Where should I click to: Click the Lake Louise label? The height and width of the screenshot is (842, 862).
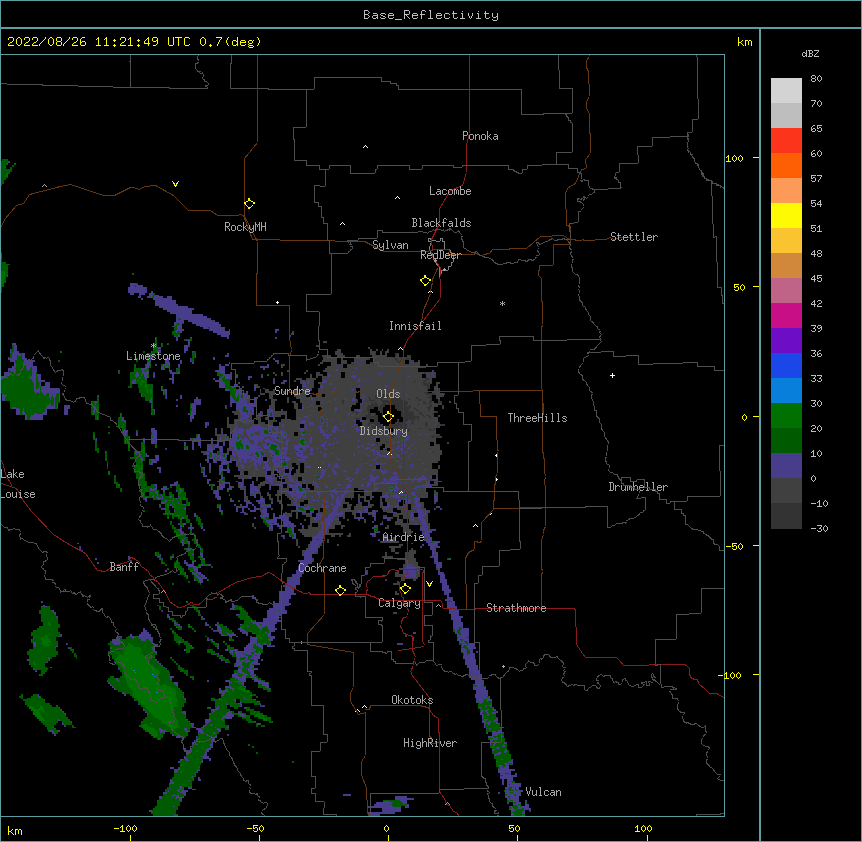[16, 484]
